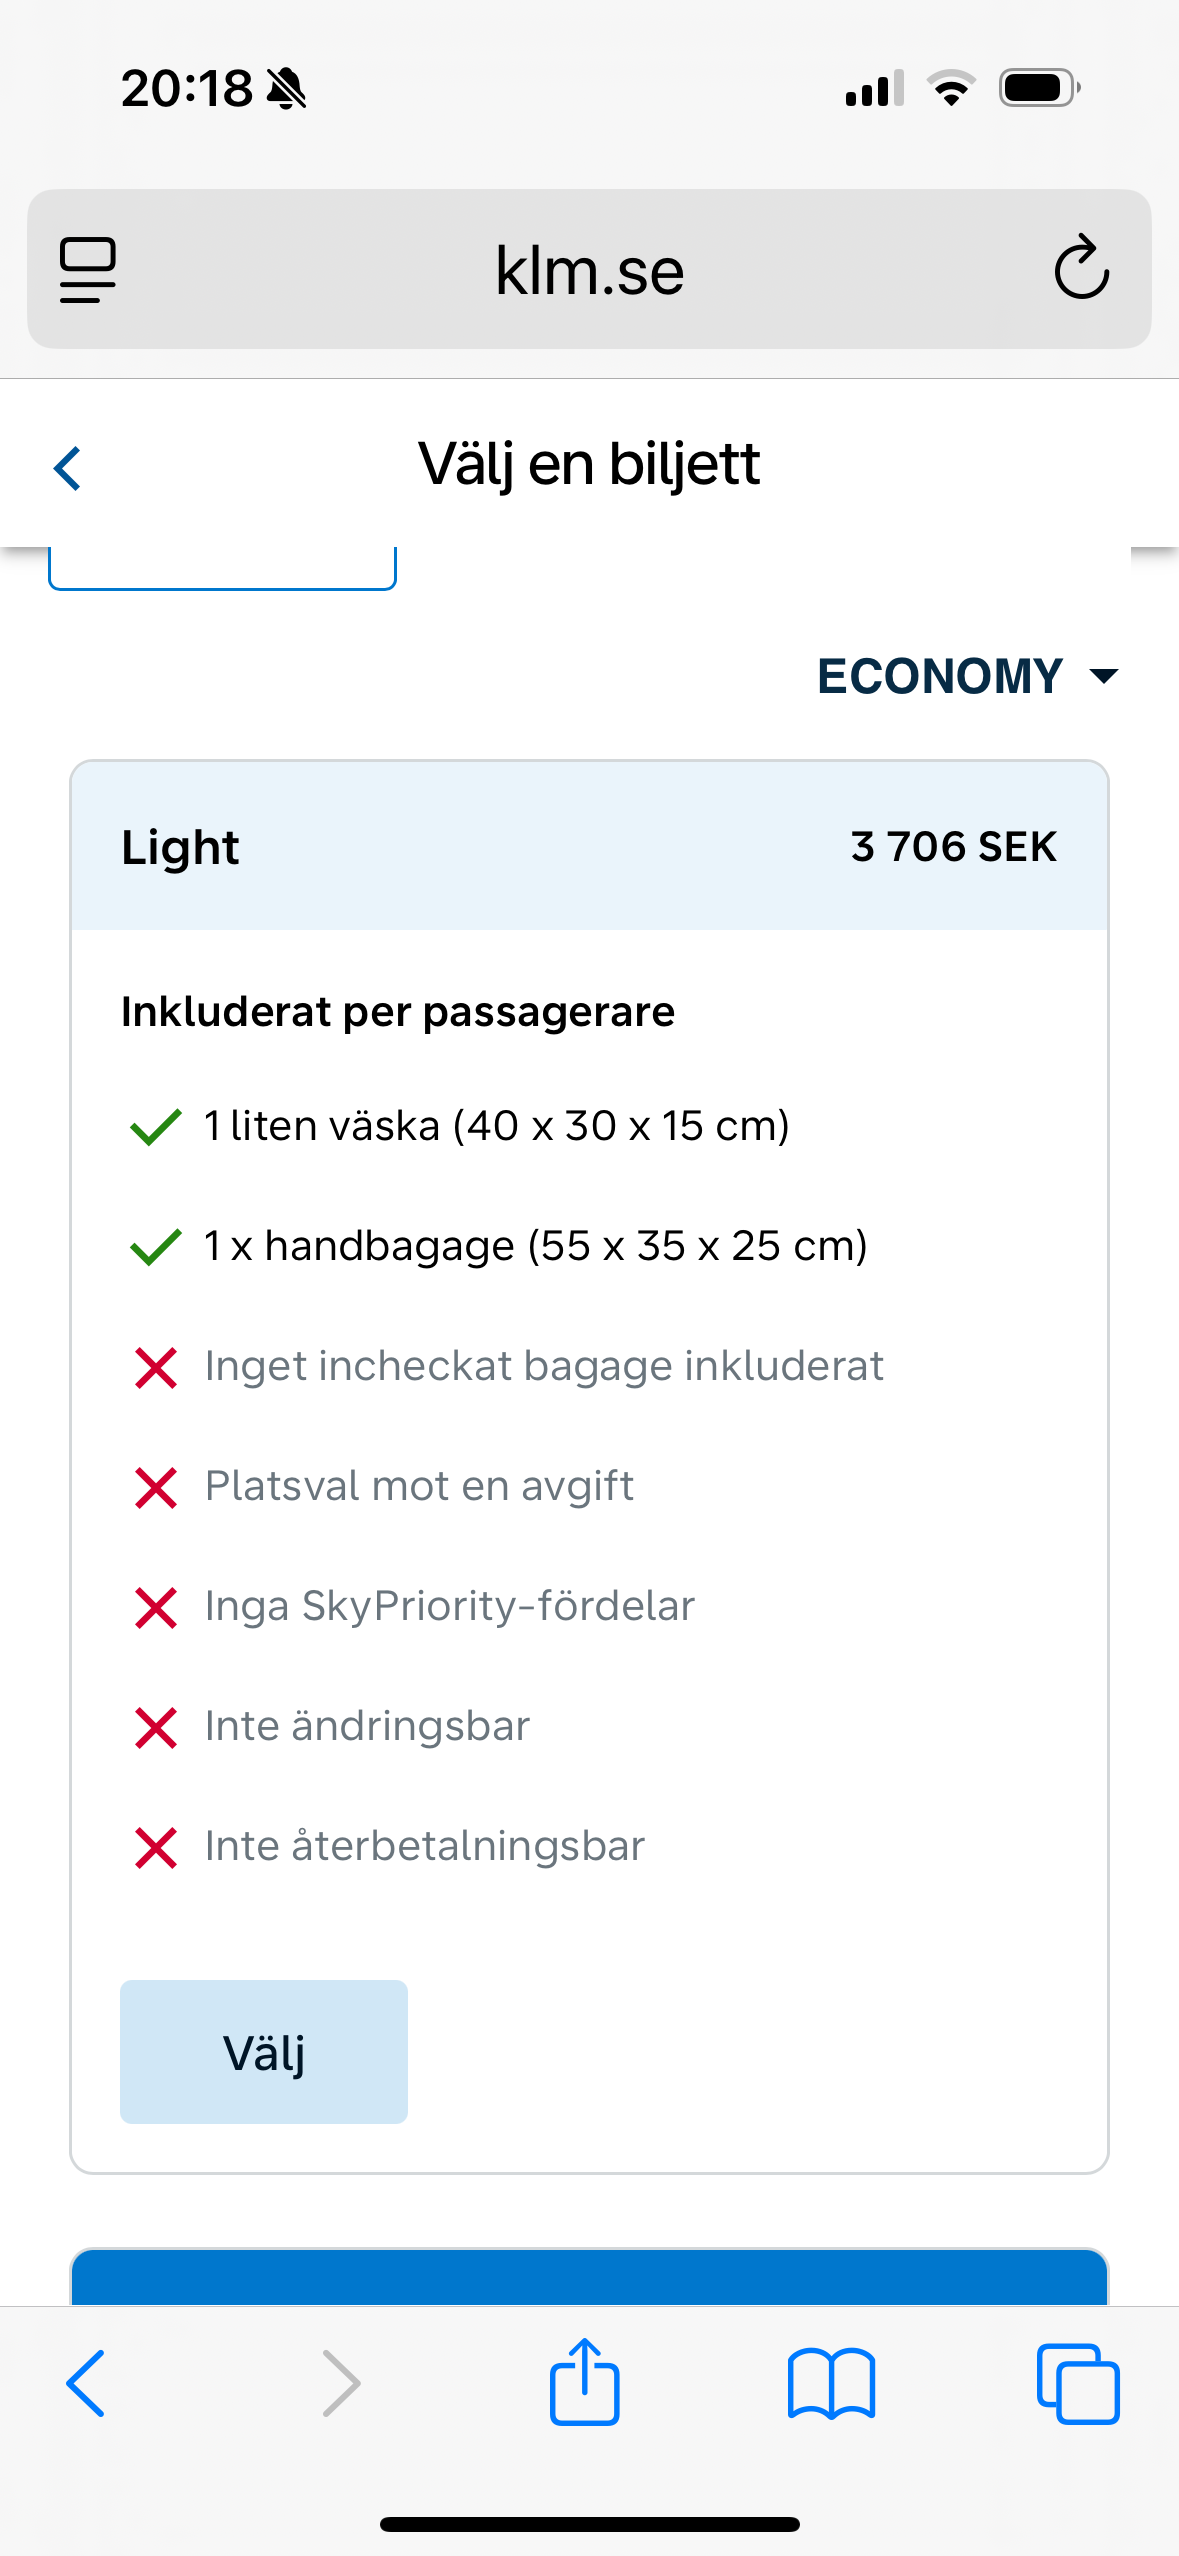Open Safari bookmarks
Image resolution: width=1179 pixels, height=2556 pixels.
[831, 2383]
